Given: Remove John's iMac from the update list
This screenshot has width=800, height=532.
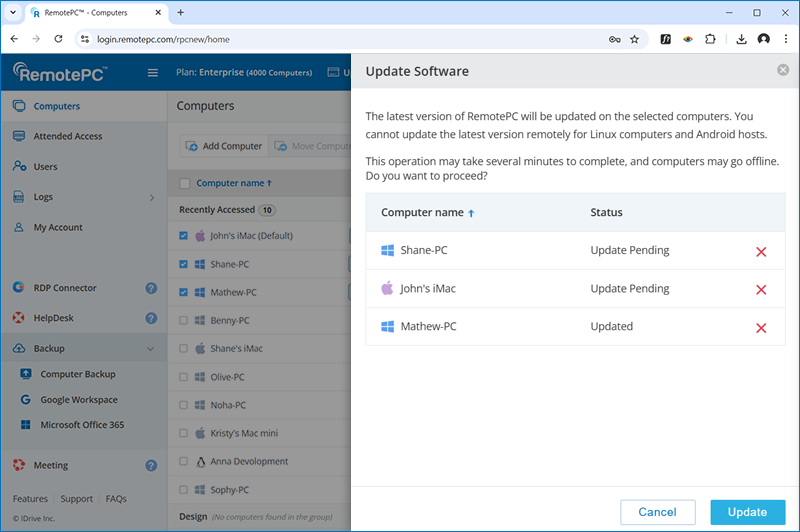Looking at the screenshot, I should [761, 289].
